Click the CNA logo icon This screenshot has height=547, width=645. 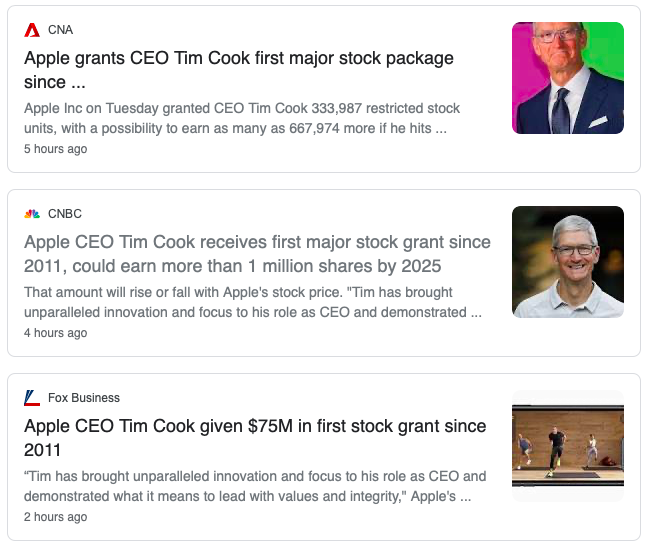tap(32, 30)
